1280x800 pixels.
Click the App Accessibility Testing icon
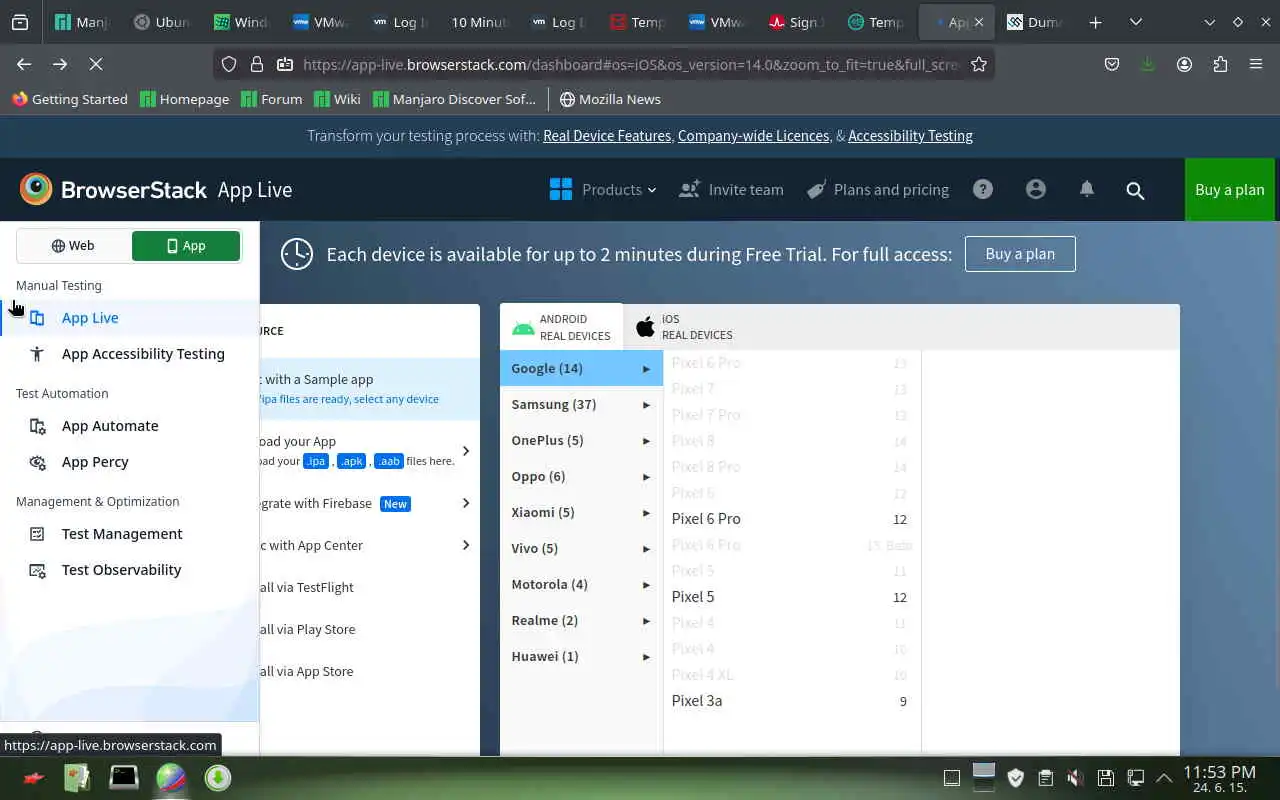[37, 354]
